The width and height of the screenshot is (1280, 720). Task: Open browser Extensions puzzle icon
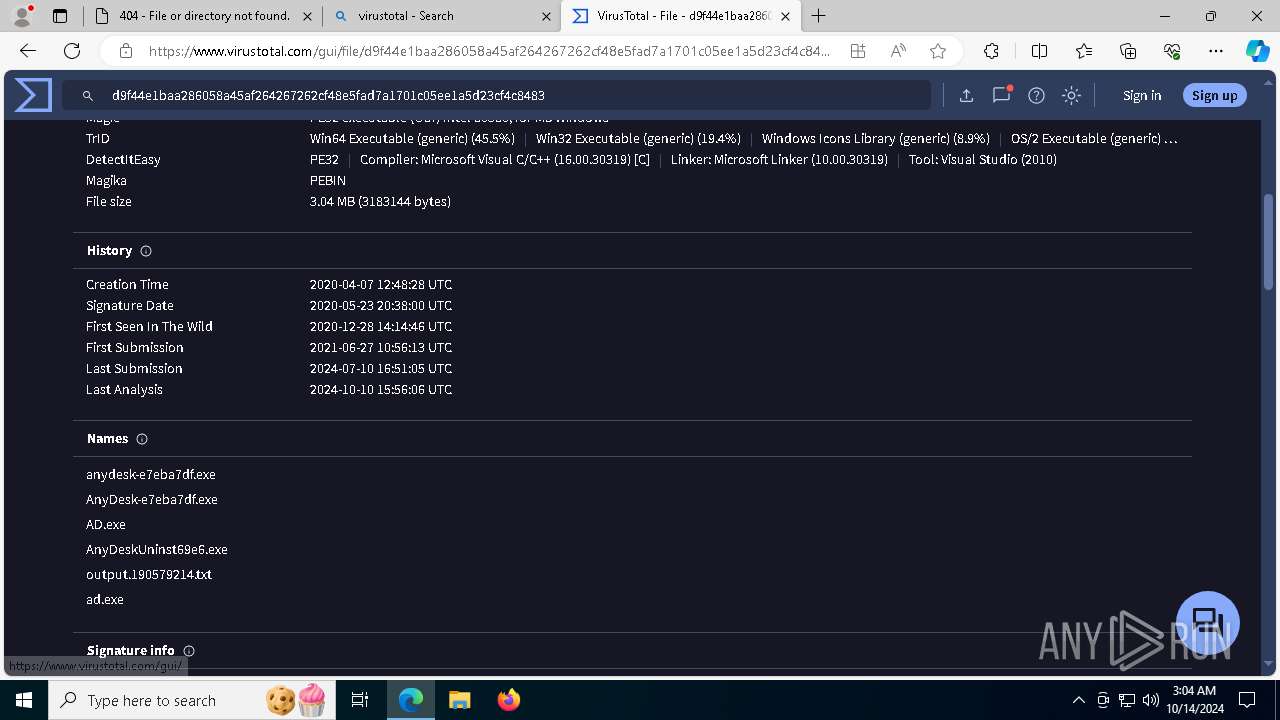coord(991,51)
